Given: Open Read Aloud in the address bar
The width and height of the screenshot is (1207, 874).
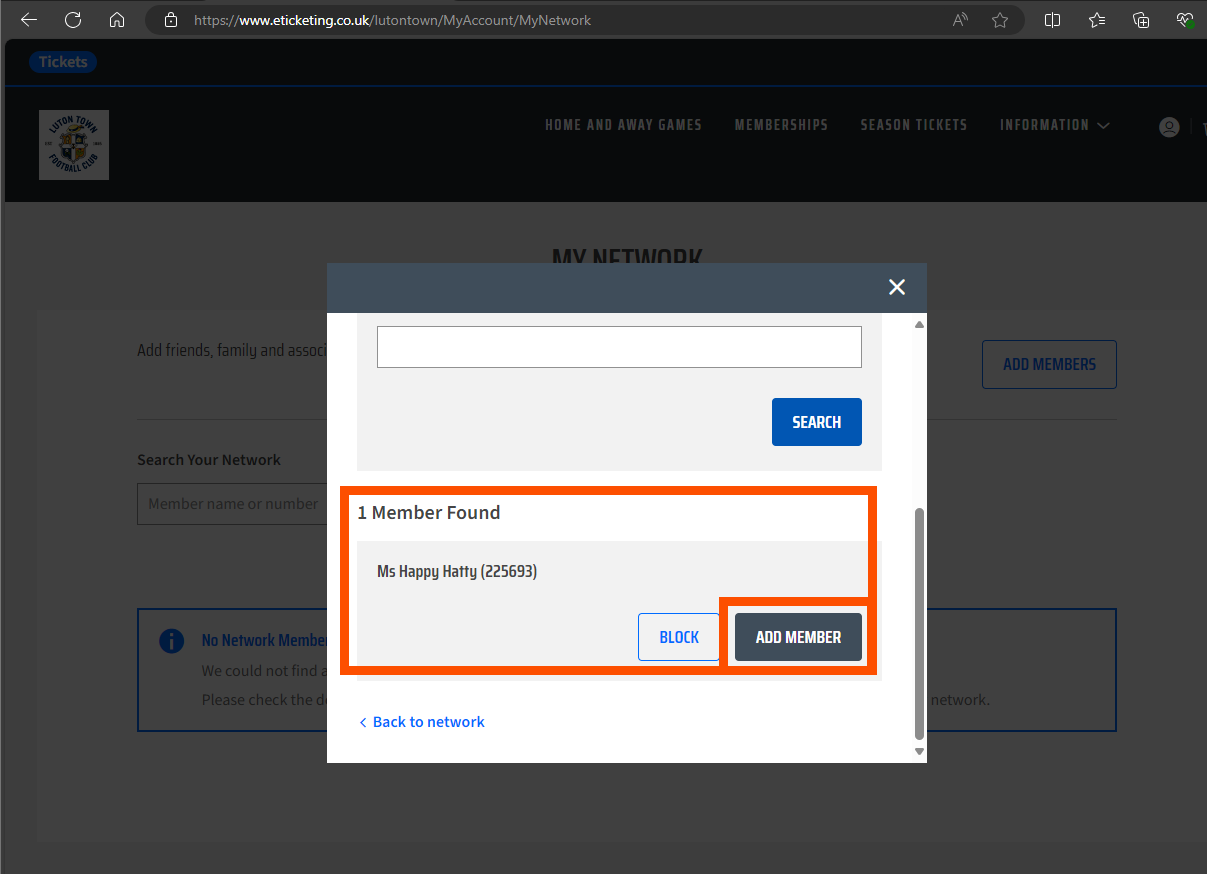Looking at the screenshot, I should click(960, 20).
